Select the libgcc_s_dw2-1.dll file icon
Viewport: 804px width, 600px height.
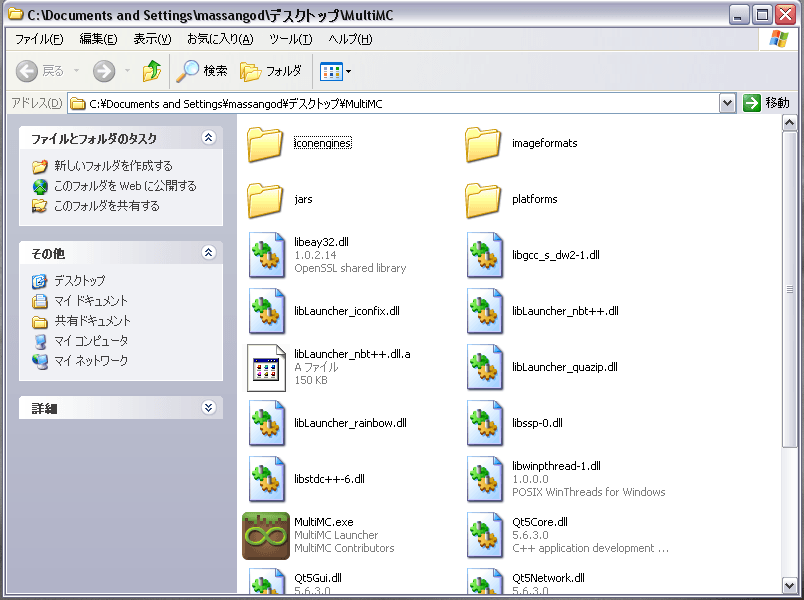click(x=485, y=255)
